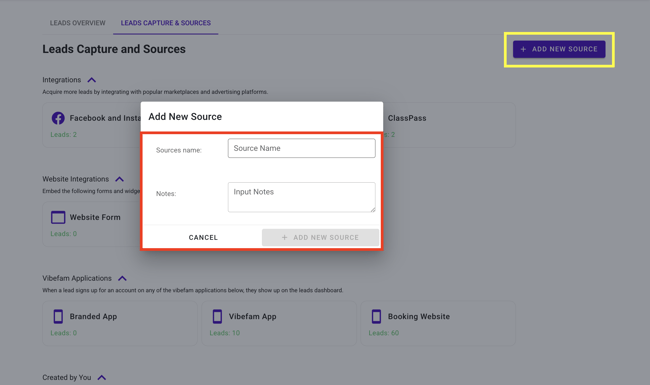The height and width of the screenshot is (385, 650).
Task: Click the Sources name label
Action: pos(179,150)
